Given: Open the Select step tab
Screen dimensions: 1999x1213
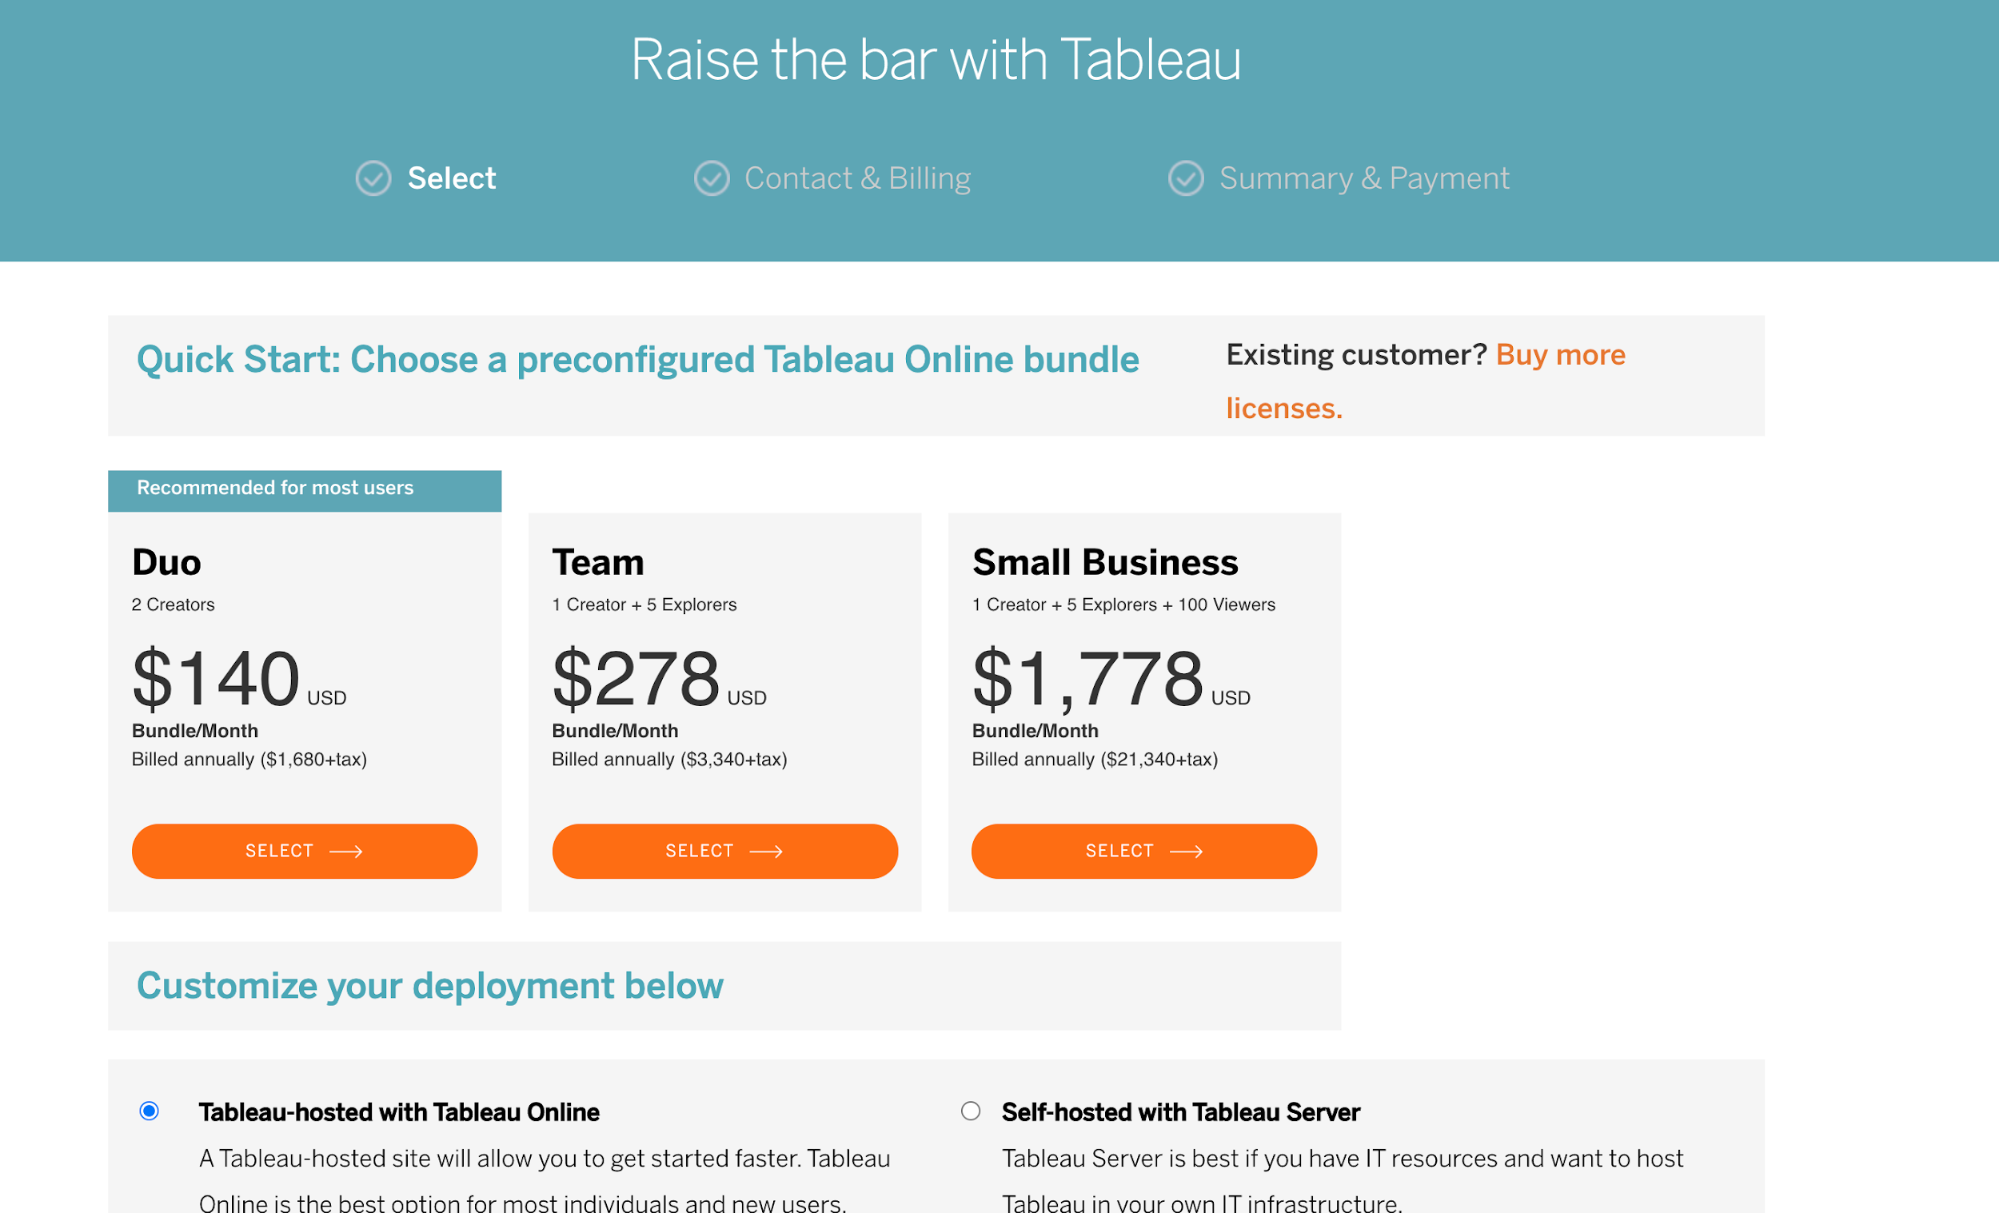Looking at the screenshot, I should (x=451, y=178).
